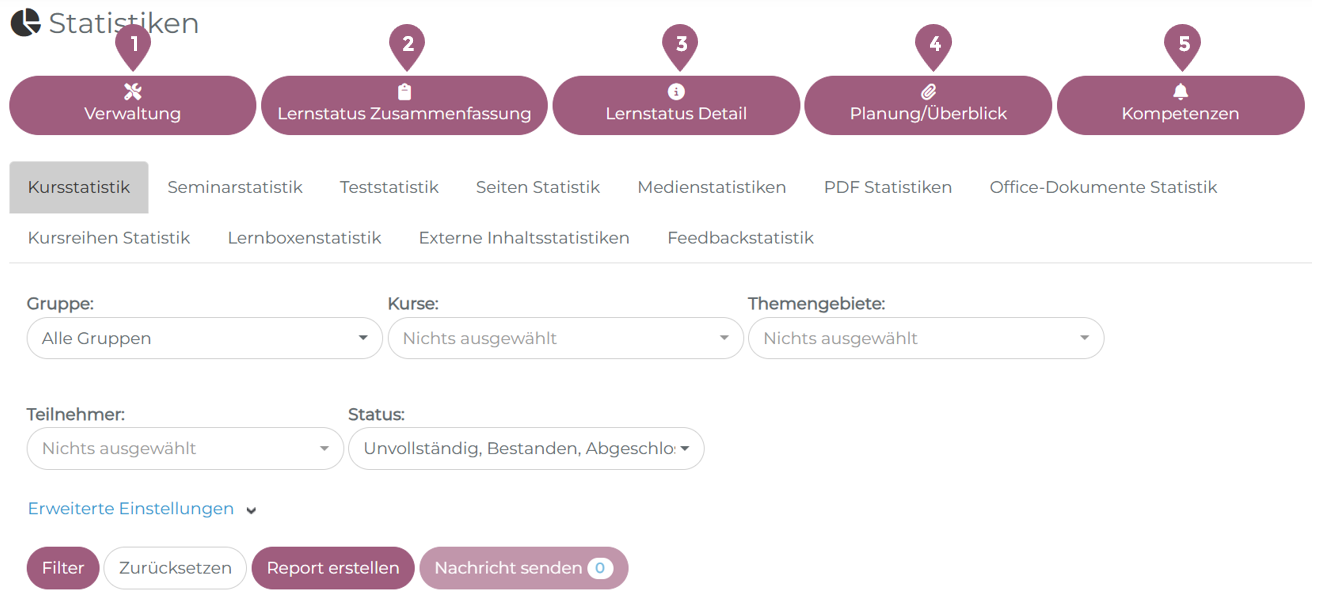Click the clipboard icon in Lernstatus Zusammenfassung
The image size is (1333, 605).
click(x=404, y=92)
